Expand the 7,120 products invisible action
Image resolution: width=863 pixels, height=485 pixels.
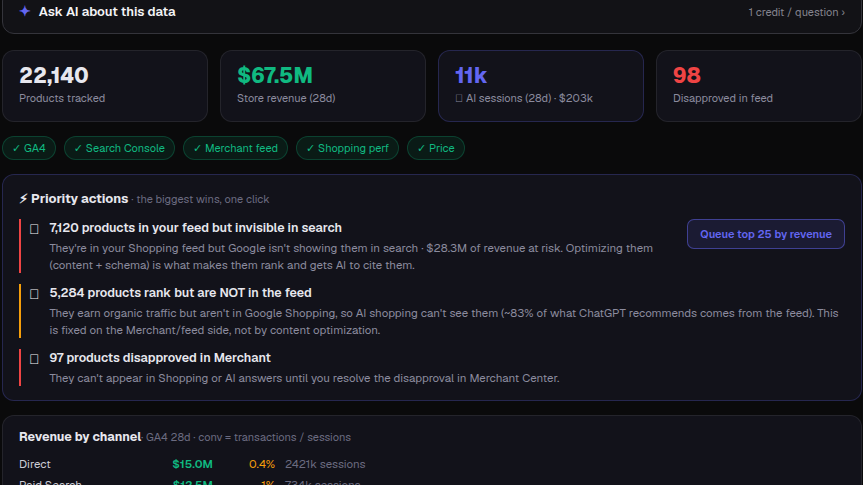pos(195,228)
